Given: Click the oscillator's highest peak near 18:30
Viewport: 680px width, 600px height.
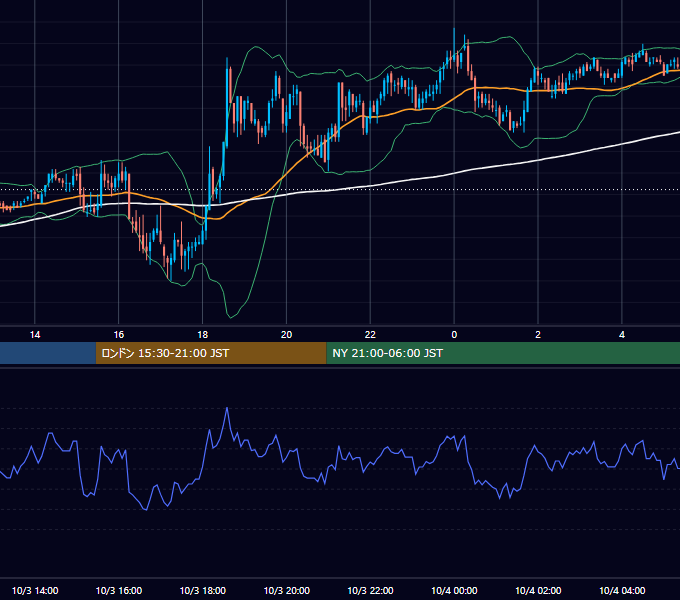Looking at the screenshot, I should [x=227, y=408].
